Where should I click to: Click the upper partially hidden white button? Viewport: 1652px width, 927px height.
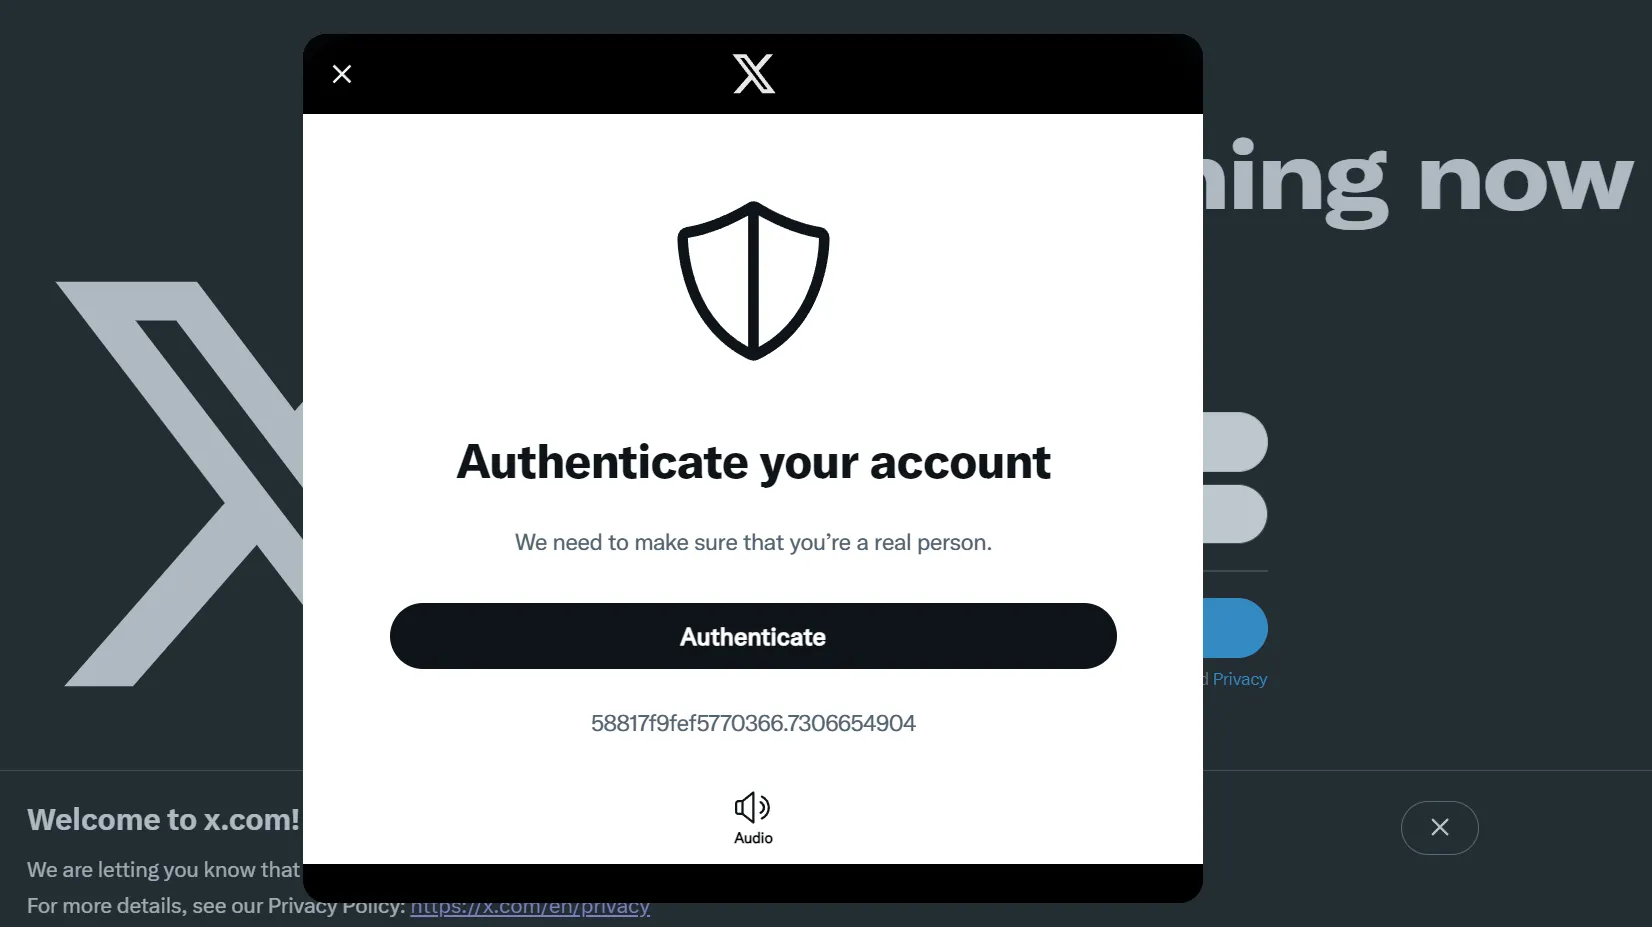1235,442
